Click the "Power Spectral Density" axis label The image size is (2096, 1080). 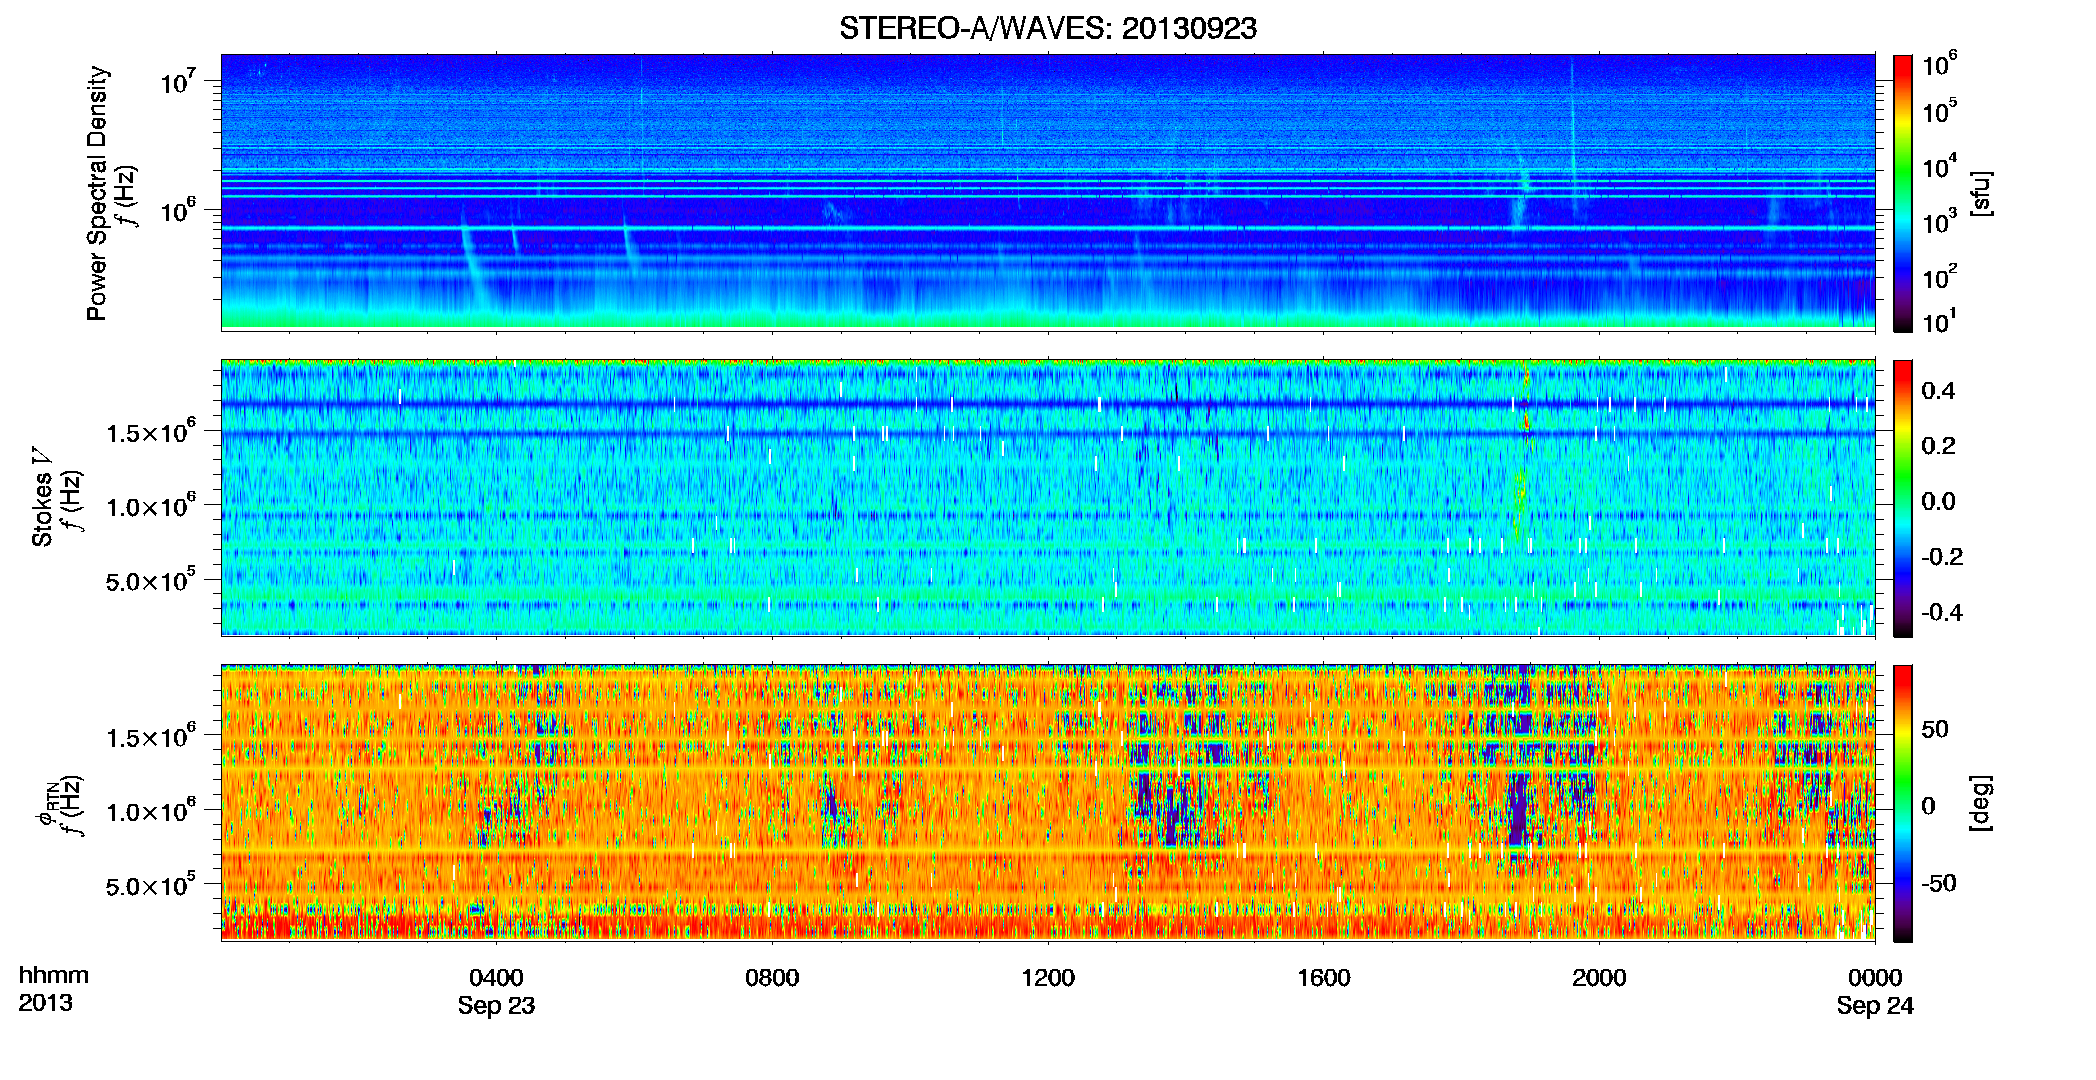pos(97,193)
